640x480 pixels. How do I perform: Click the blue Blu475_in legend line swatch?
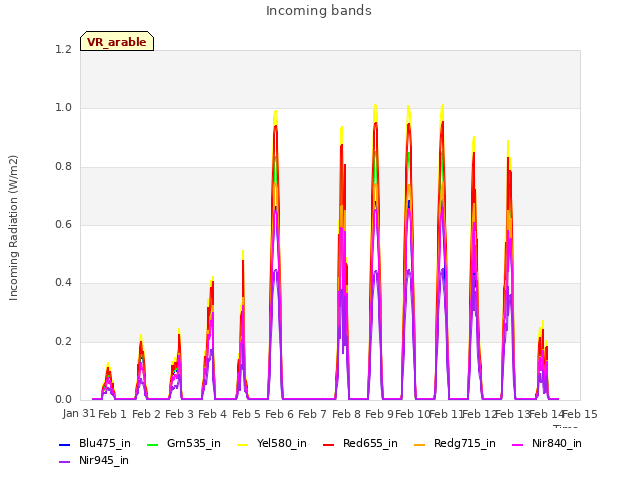click(64, 444)
